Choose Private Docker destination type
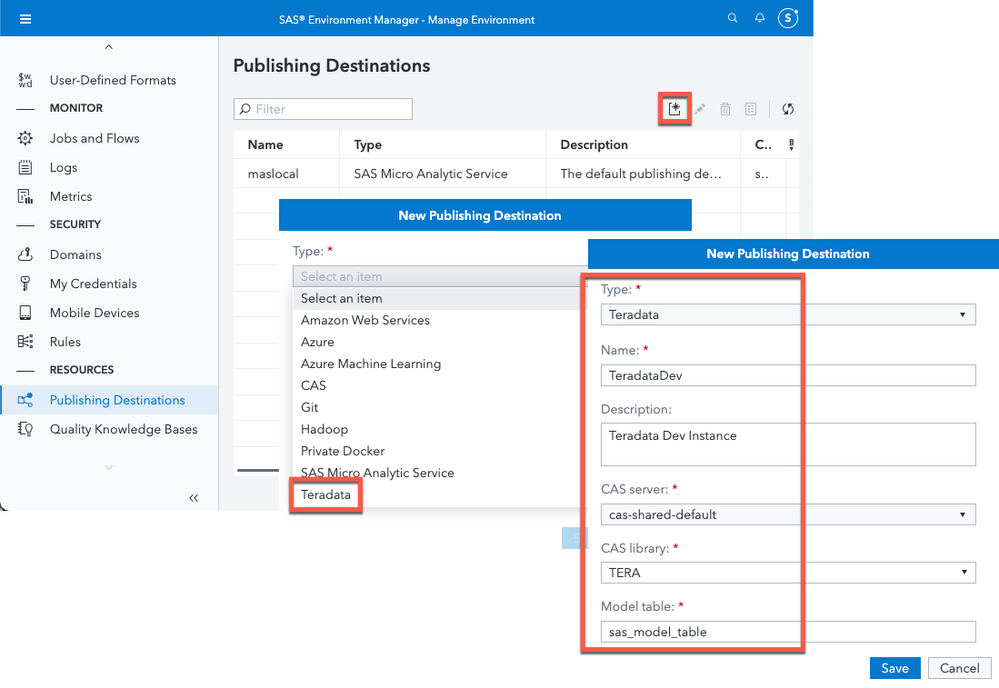The image size is (999, 688). tap(343, 451)
